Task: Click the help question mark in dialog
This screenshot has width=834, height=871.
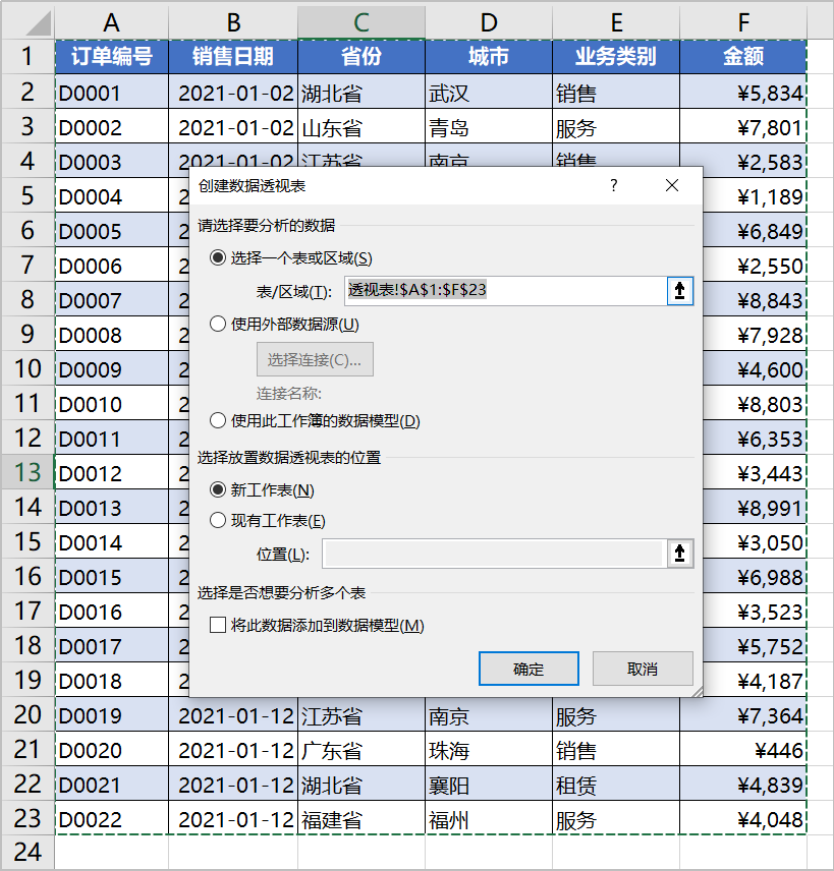Action: (x=614, y=186)
